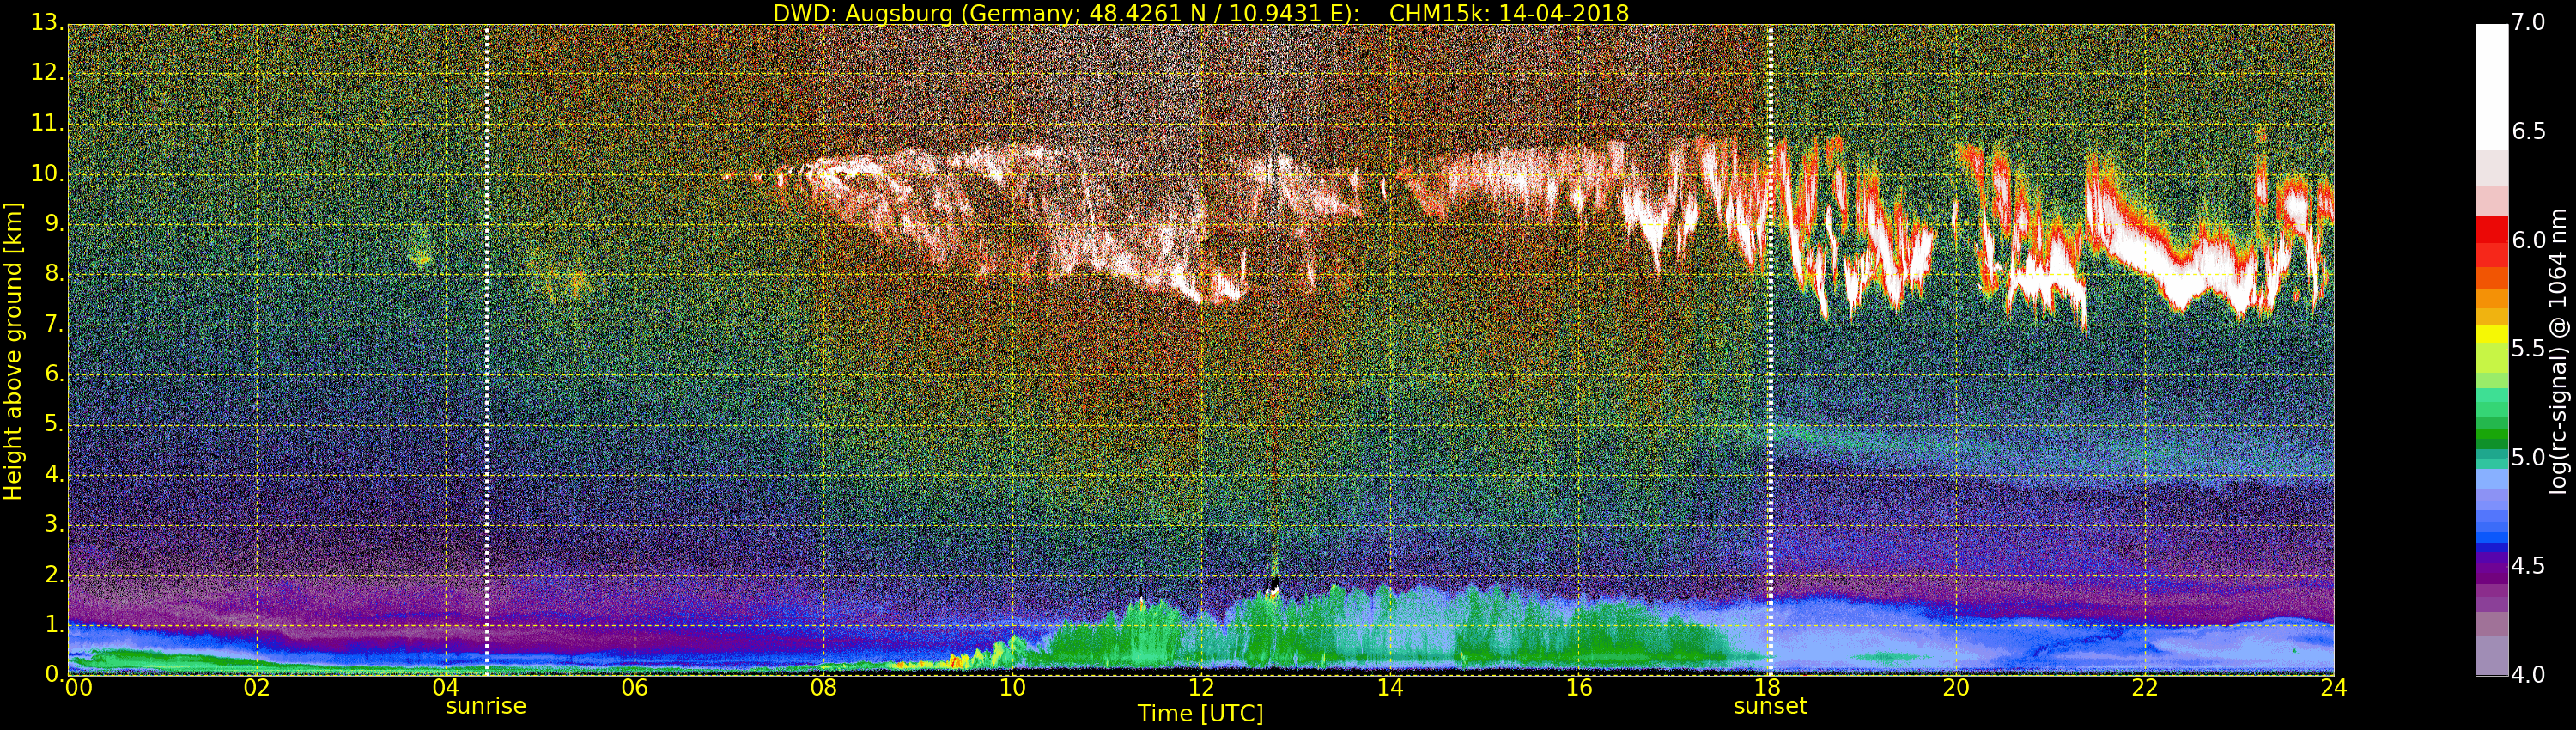This screenshot has width=2576, height=730.
Task: Select height-axis tick label '10.'
Action: (x=47, y=174)
